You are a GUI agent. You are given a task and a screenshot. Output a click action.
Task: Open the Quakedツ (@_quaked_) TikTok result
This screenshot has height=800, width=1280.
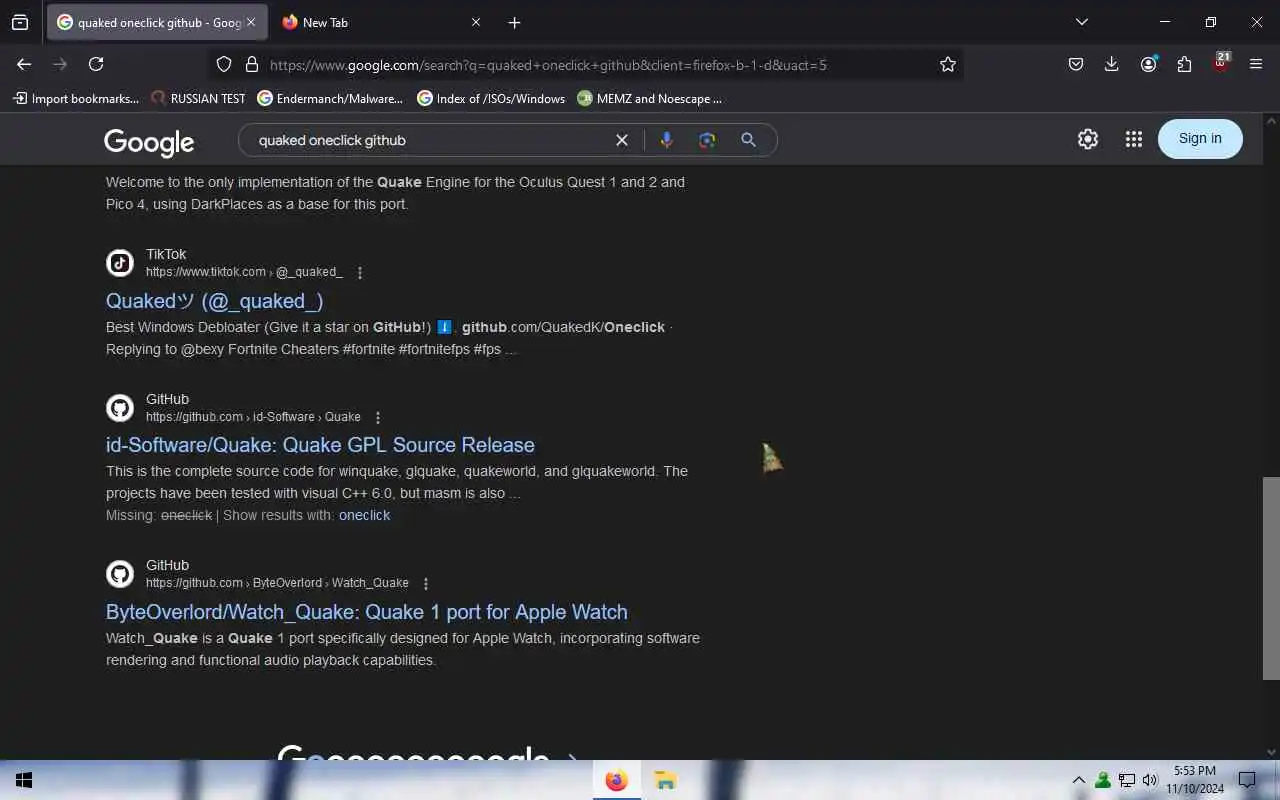214,301
